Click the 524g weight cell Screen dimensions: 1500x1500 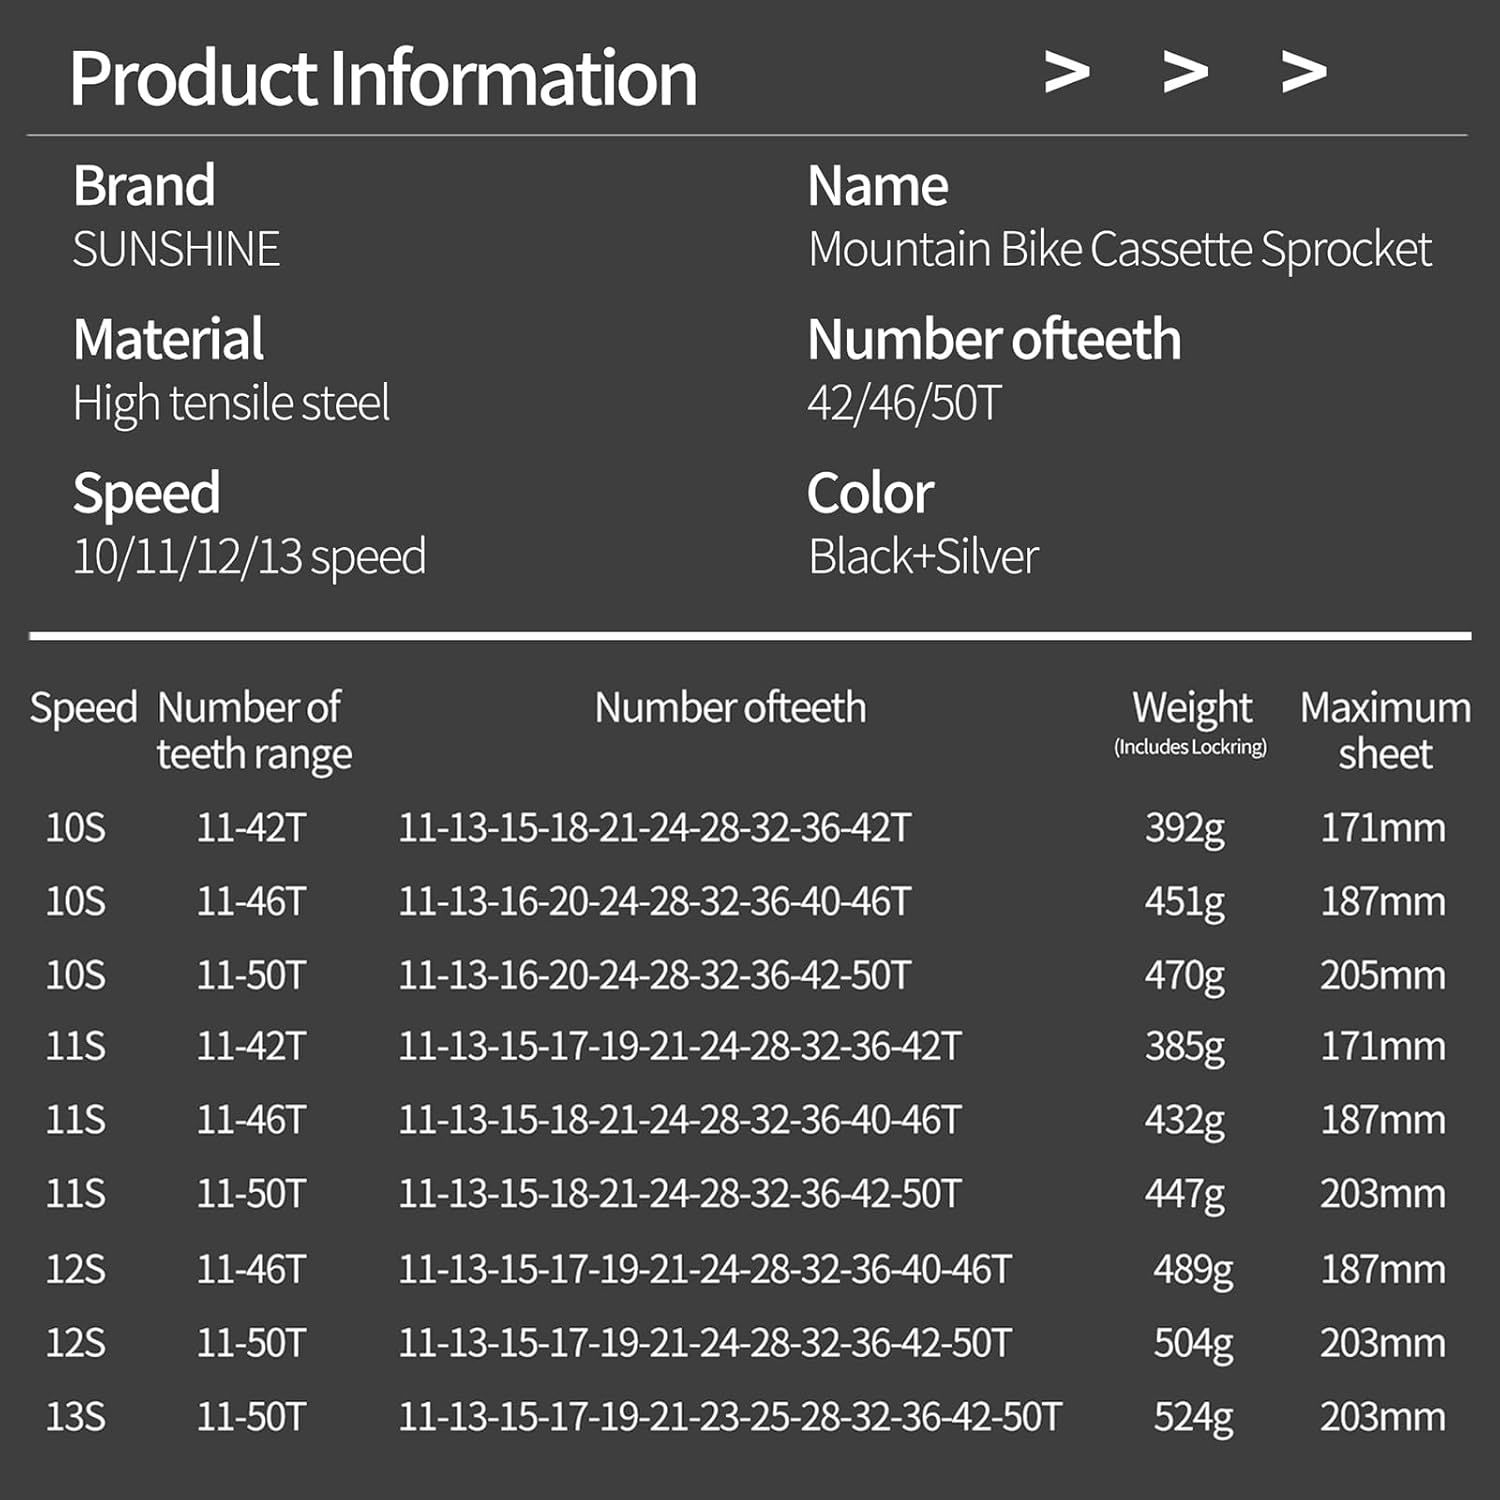(1193, 1417)
